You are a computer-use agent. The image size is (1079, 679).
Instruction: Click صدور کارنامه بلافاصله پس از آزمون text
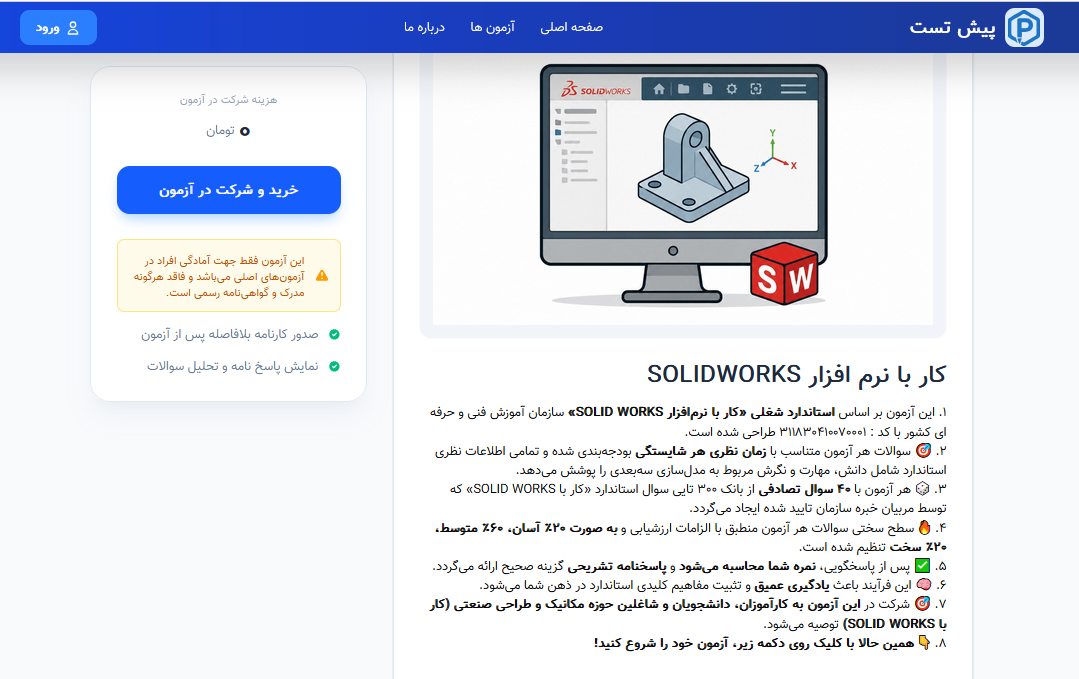coord(230,334)
